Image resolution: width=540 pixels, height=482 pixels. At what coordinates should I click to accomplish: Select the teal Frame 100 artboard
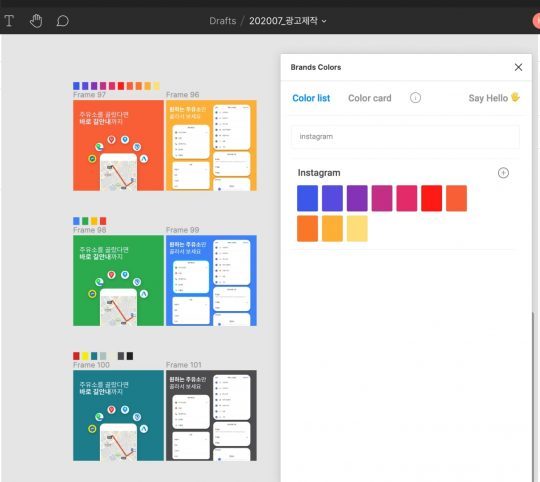click(x=118, y=416)
